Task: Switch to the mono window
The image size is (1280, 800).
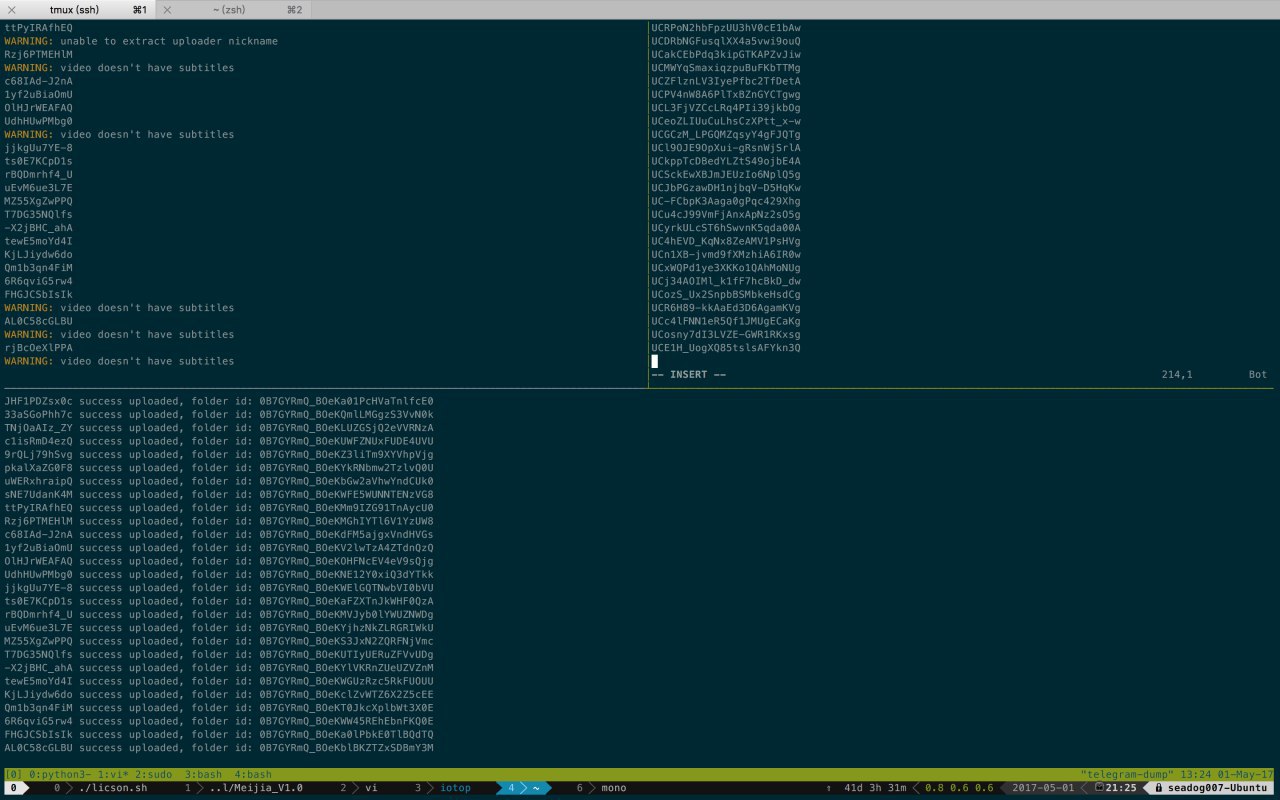Action: pos(613,788)
